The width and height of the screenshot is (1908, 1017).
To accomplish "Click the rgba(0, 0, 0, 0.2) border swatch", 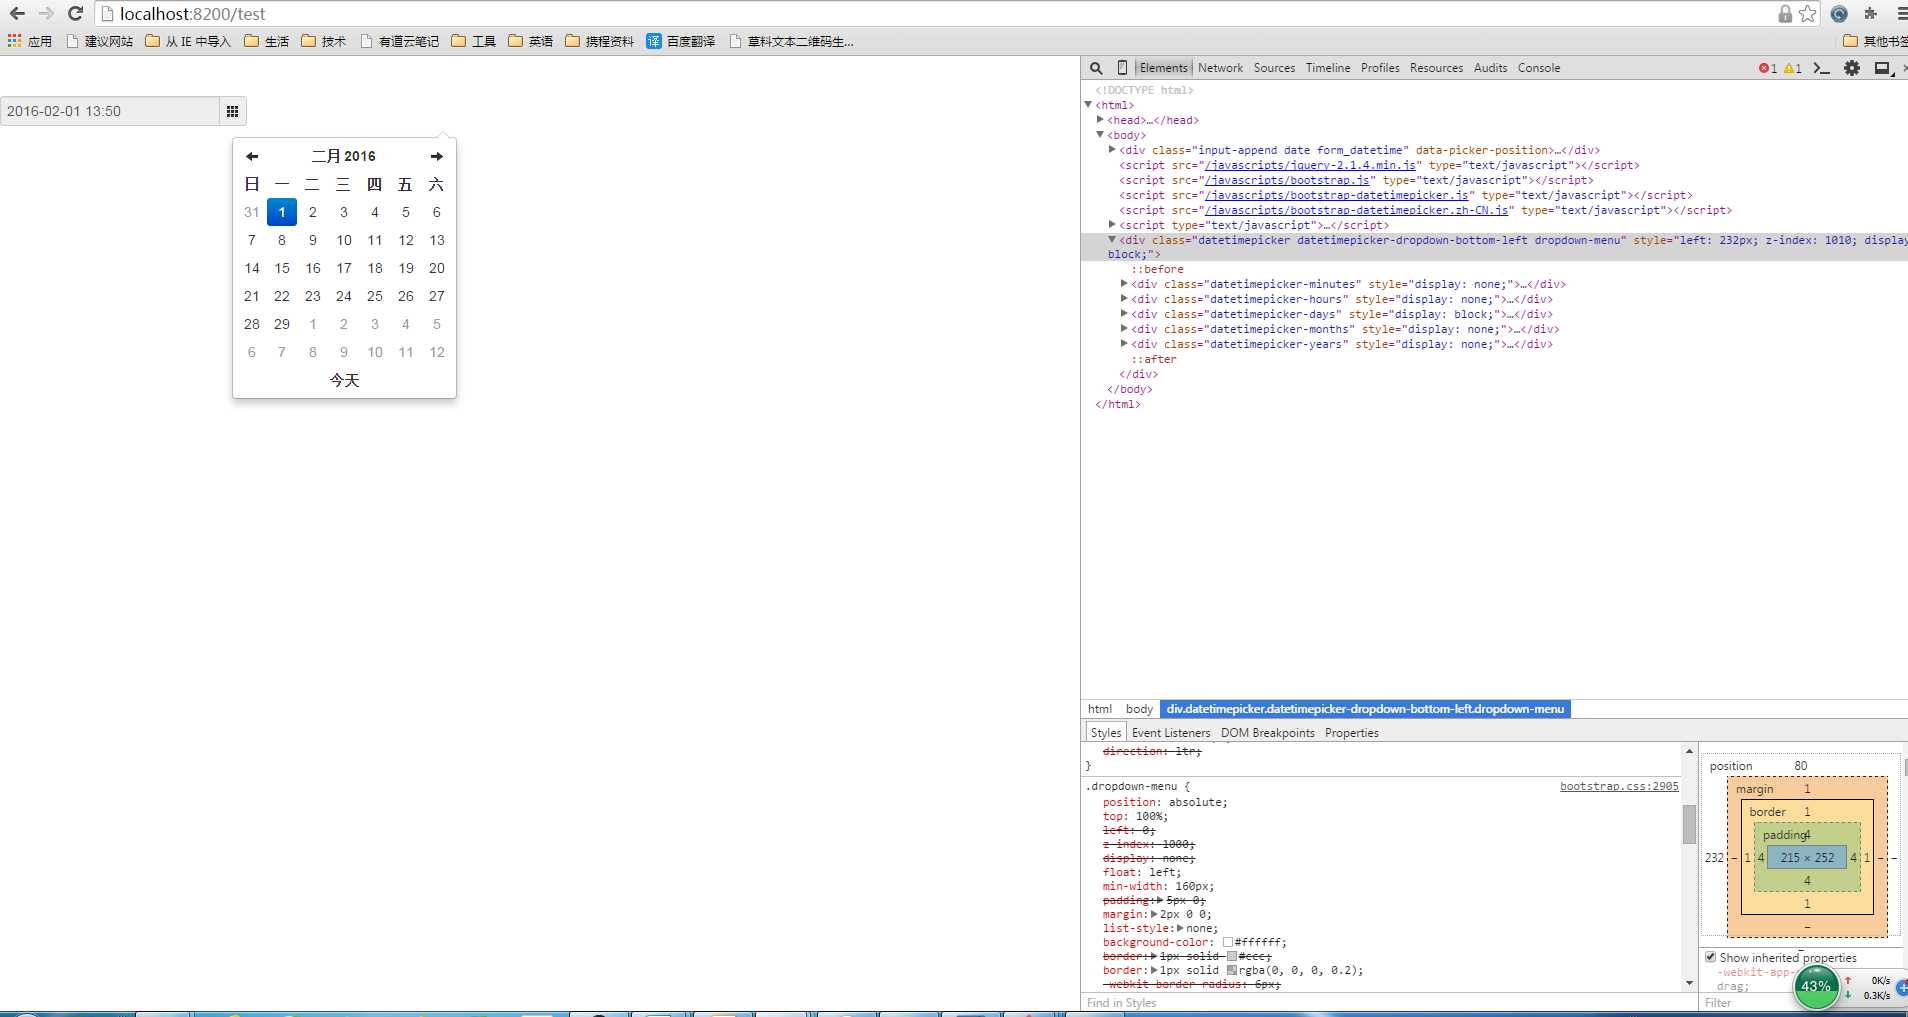I will 1232,970.
